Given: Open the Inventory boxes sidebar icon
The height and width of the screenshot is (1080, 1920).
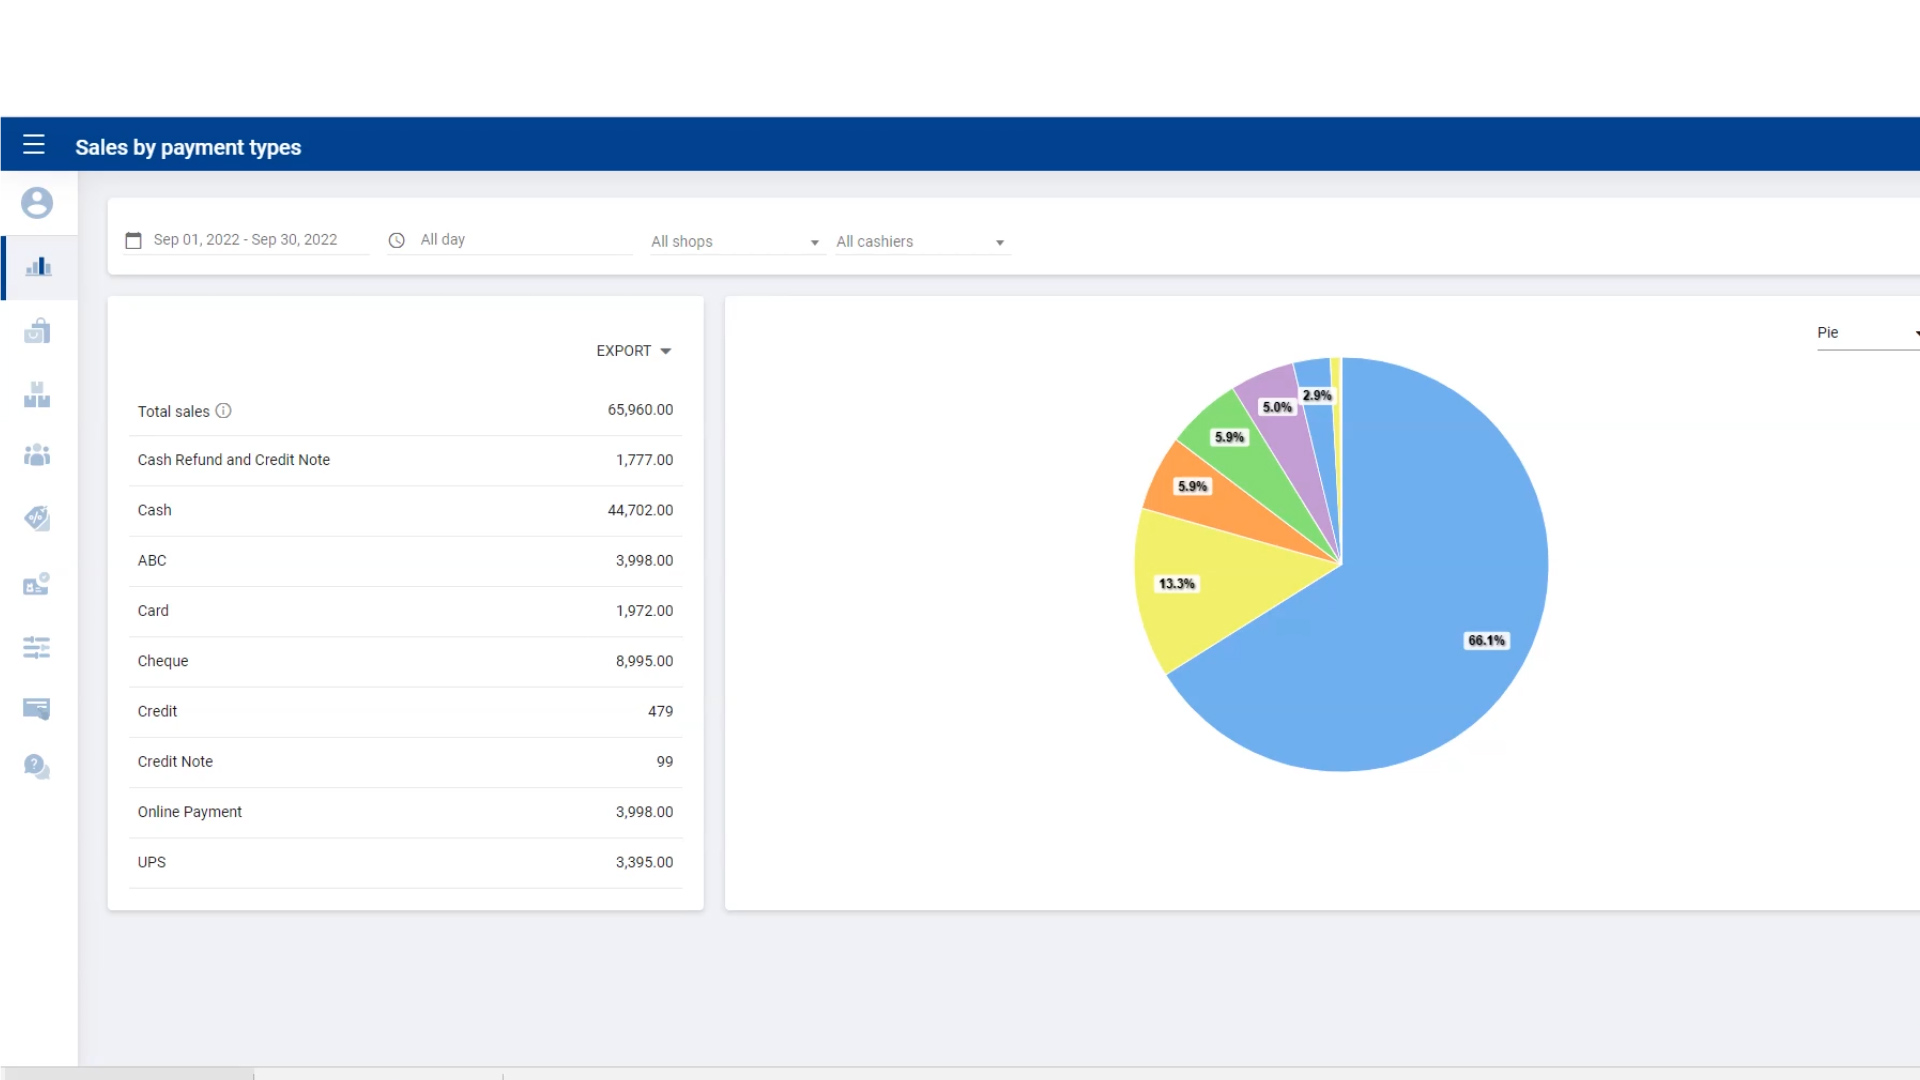Looking at the screenshot, I should coord(37,395).
